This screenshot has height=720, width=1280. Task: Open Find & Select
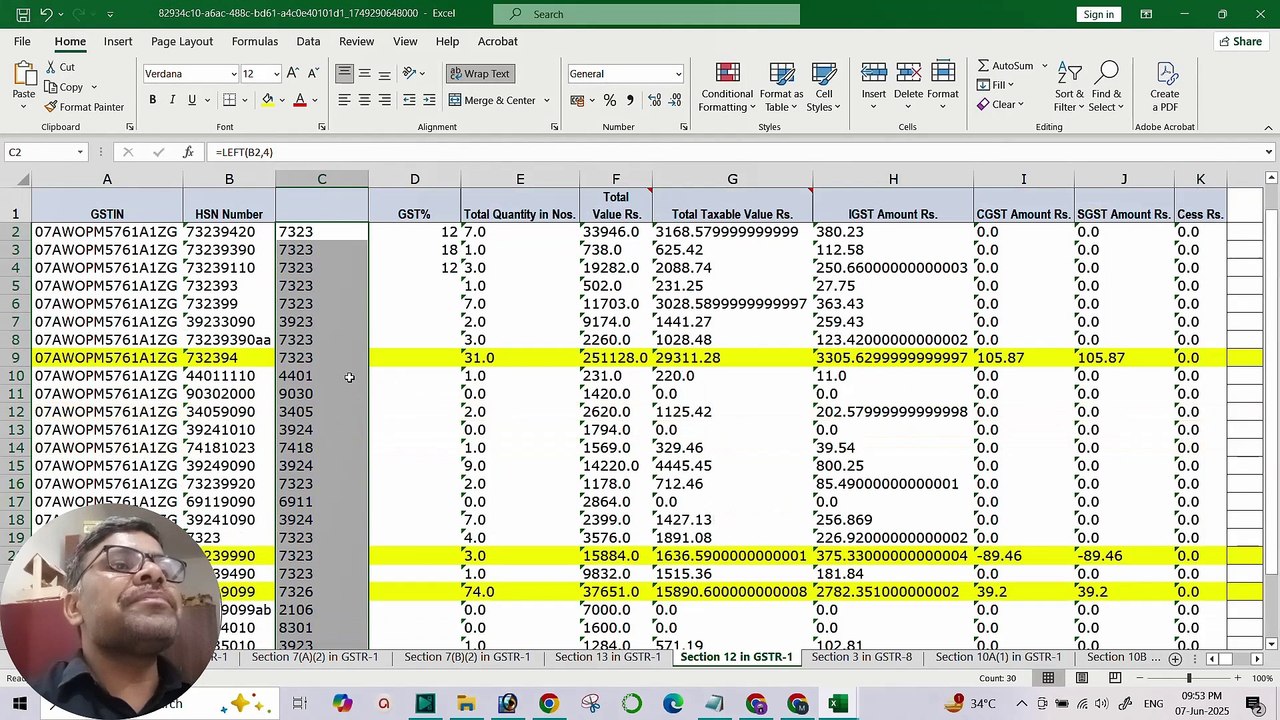coord(1105,87)
